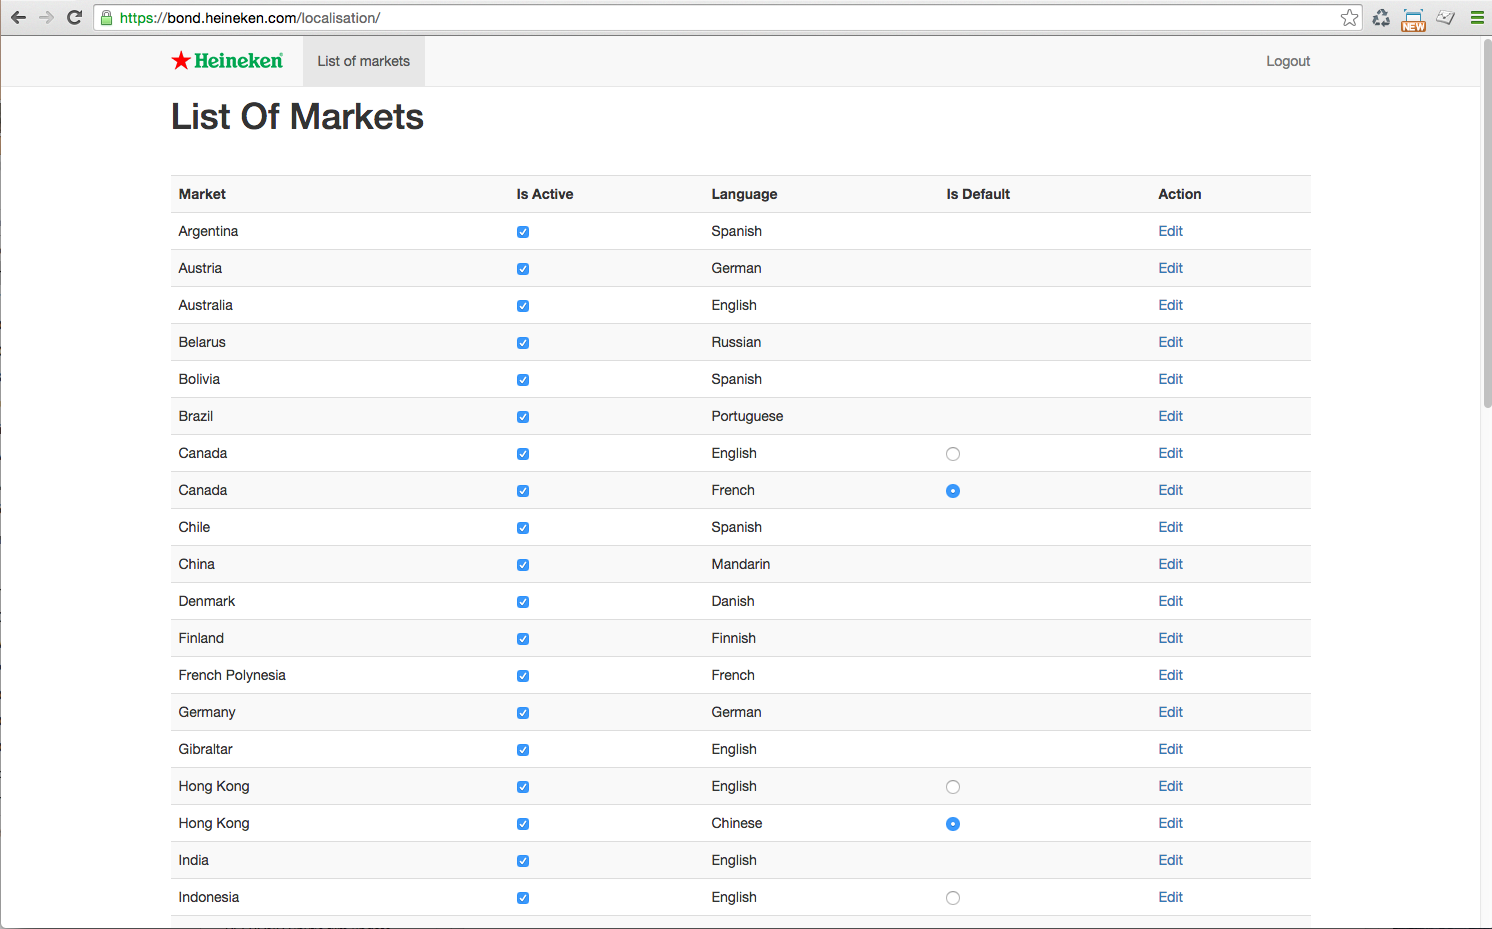
Task: Click the green padlock security icon
Action: click(x=107, y=18)
